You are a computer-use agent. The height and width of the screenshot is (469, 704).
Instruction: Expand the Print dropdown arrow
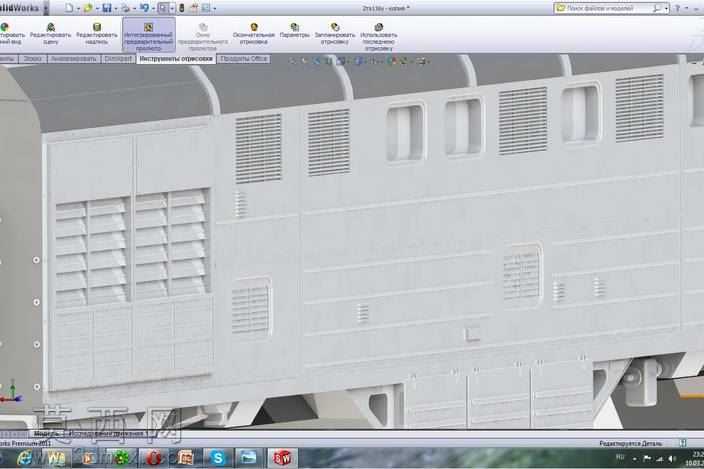coord(134,8)
